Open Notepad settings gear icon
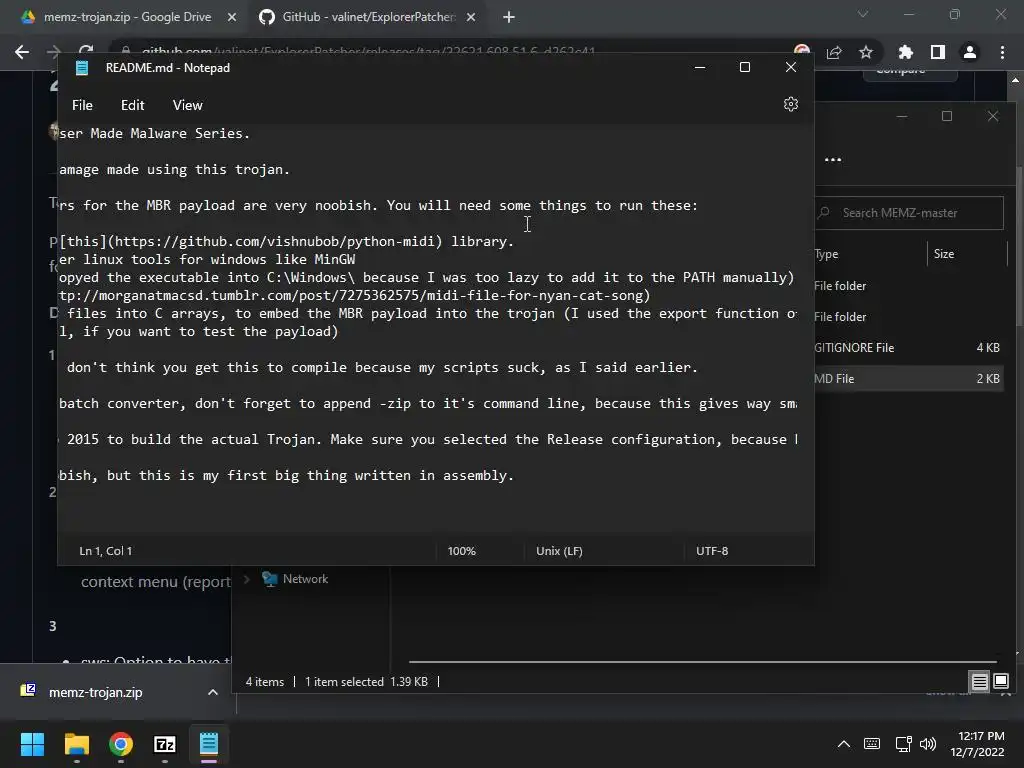This screenshot has height=768, width=1024. point(791,104)
